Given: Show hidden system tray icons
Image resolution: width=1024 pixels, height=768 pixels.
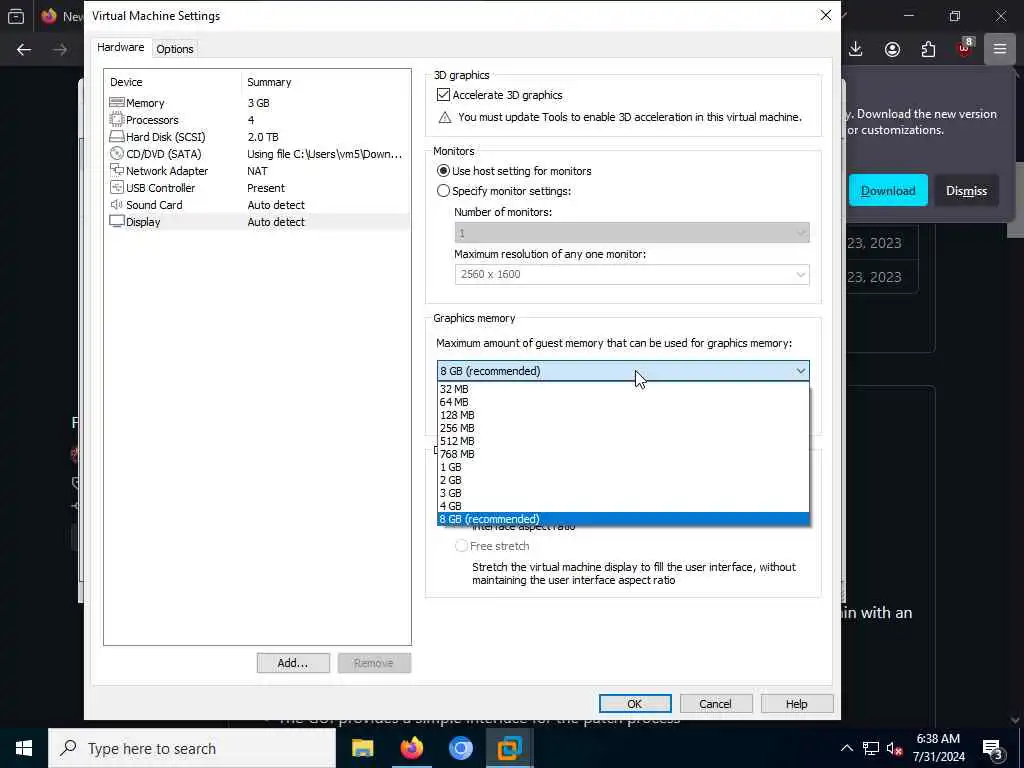Looking at the screenshot, I should 846,748.
